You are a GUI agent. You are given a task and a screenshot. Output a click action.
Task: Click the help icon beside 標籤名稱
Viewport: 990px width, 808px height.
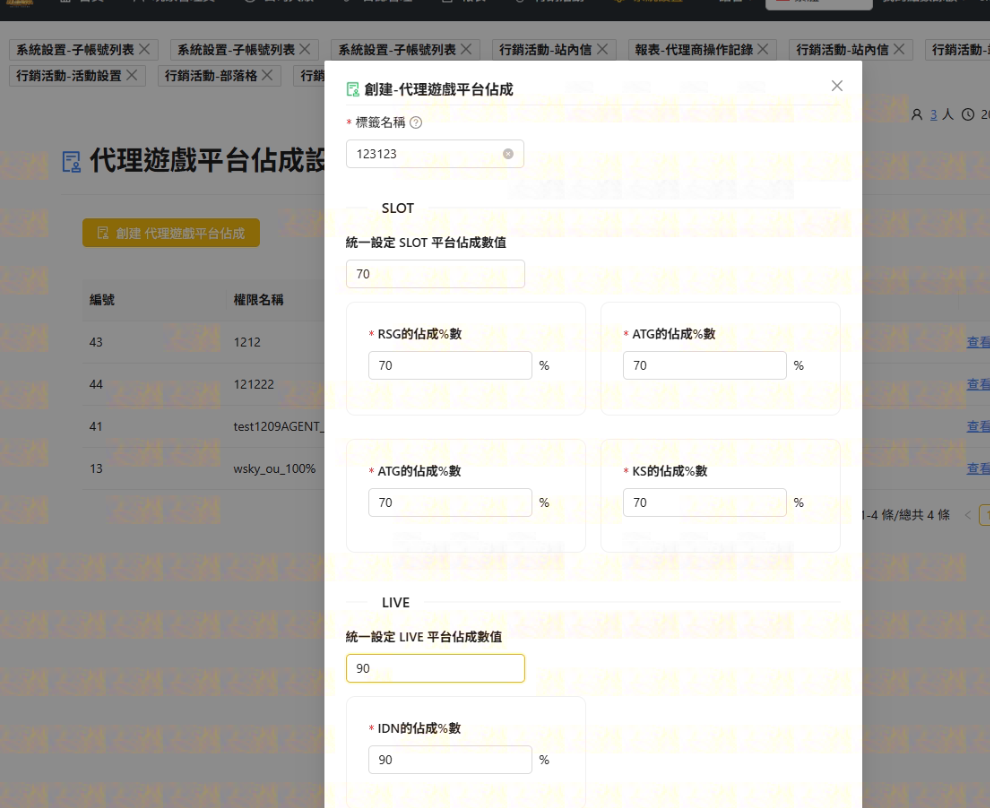416,123
